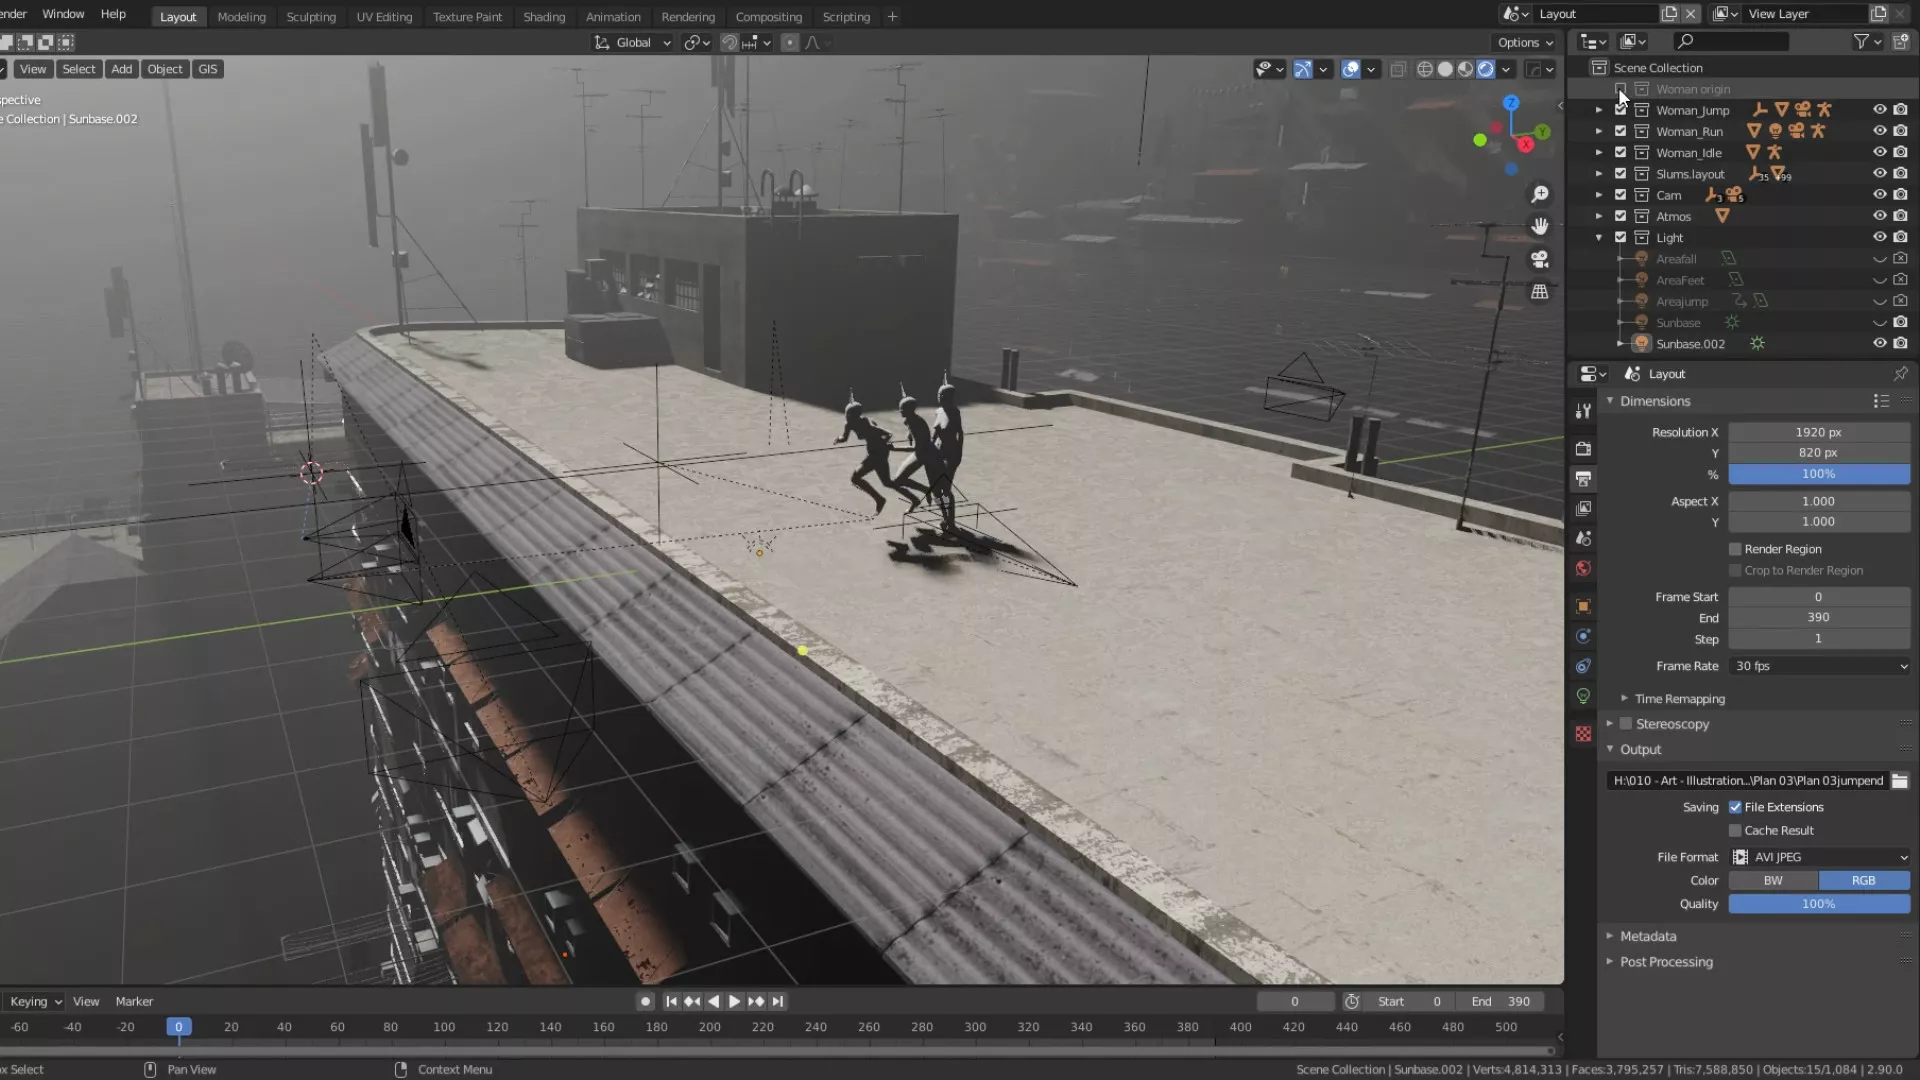
Task: Open the World properties tab icon
Action: [1583, 569]
